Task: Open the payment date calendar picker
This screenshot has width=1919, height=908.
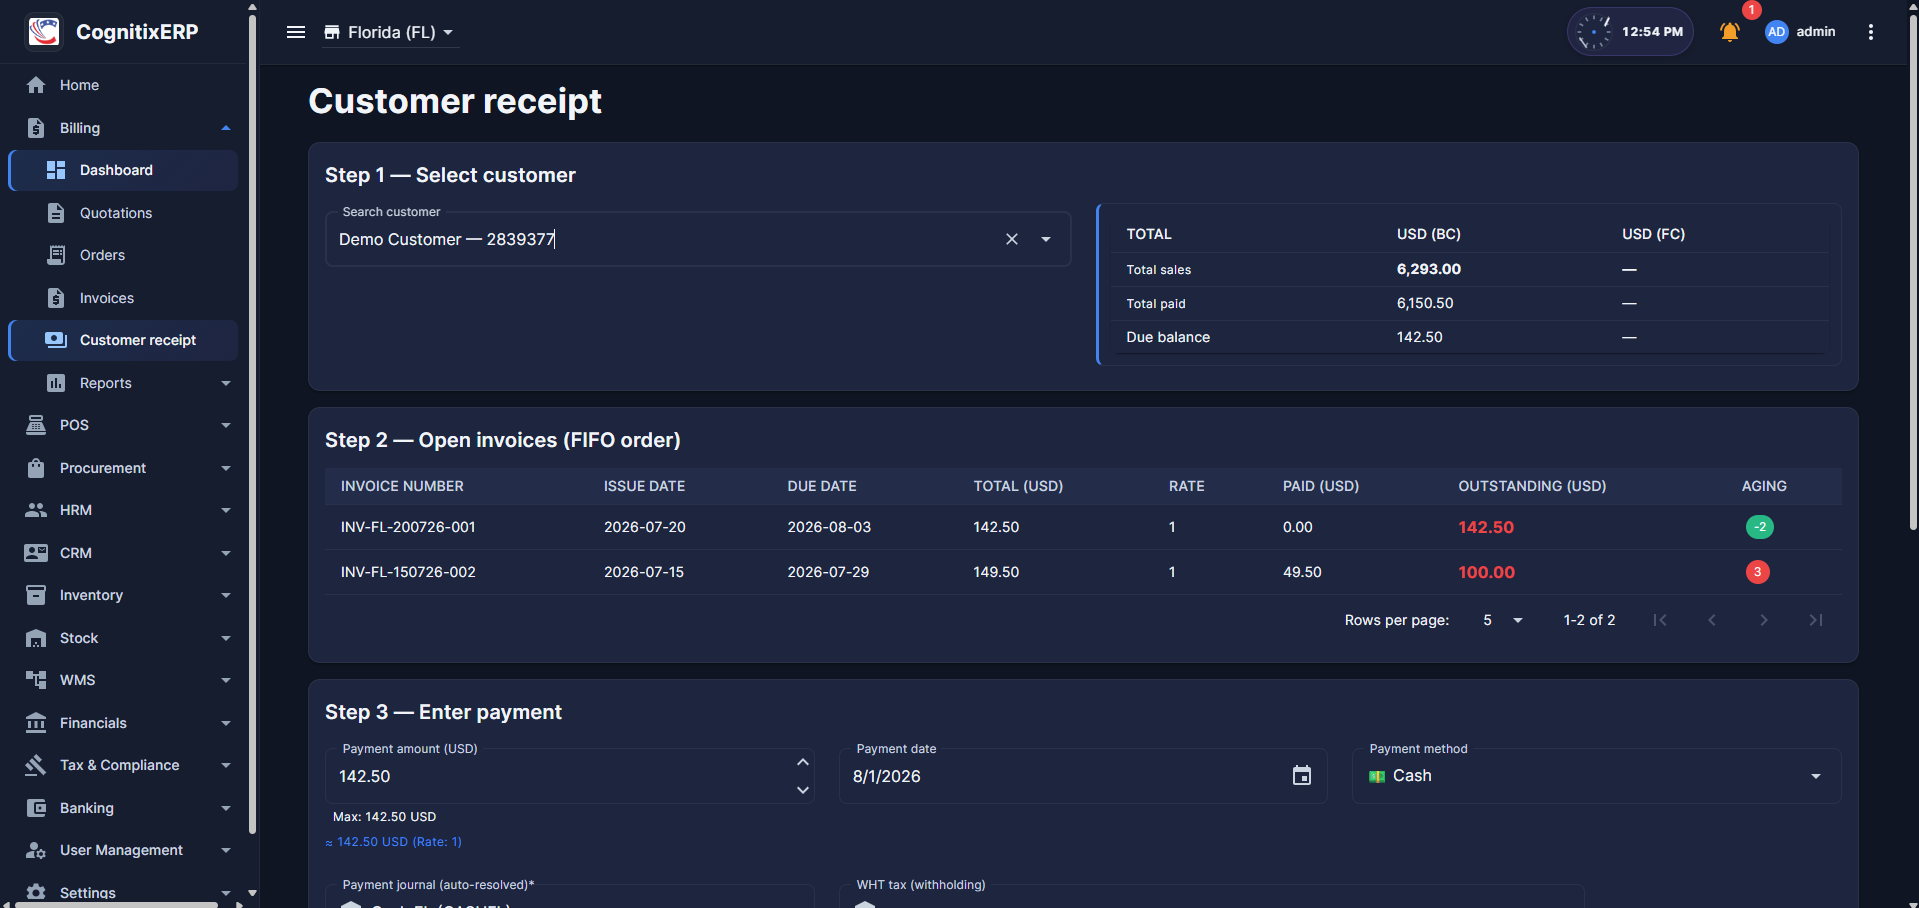Action: click(1302, 776)
